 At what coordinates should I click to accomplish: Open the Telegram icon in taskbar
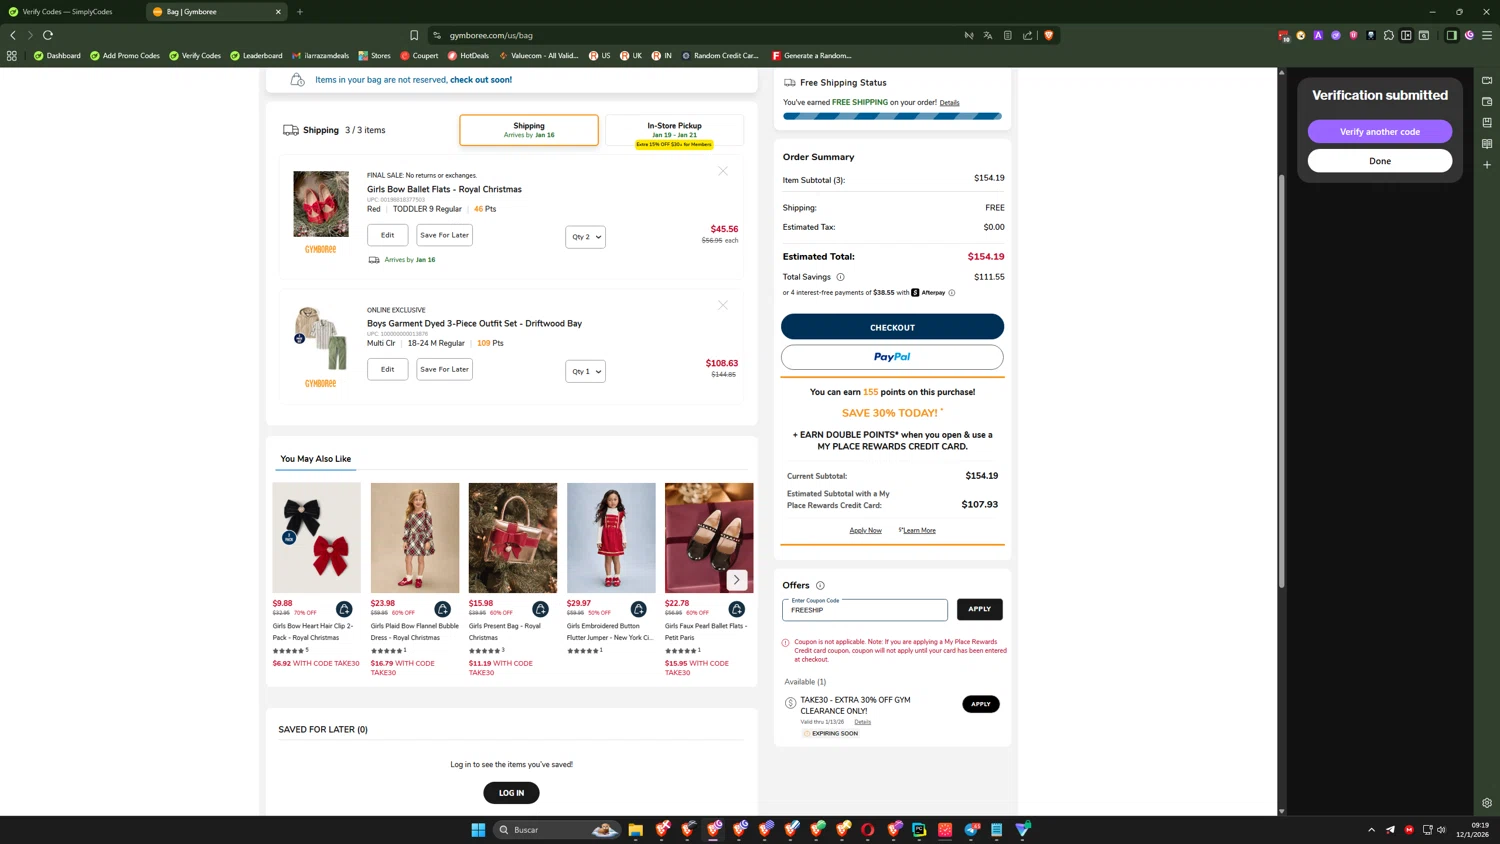pos(971,830)
